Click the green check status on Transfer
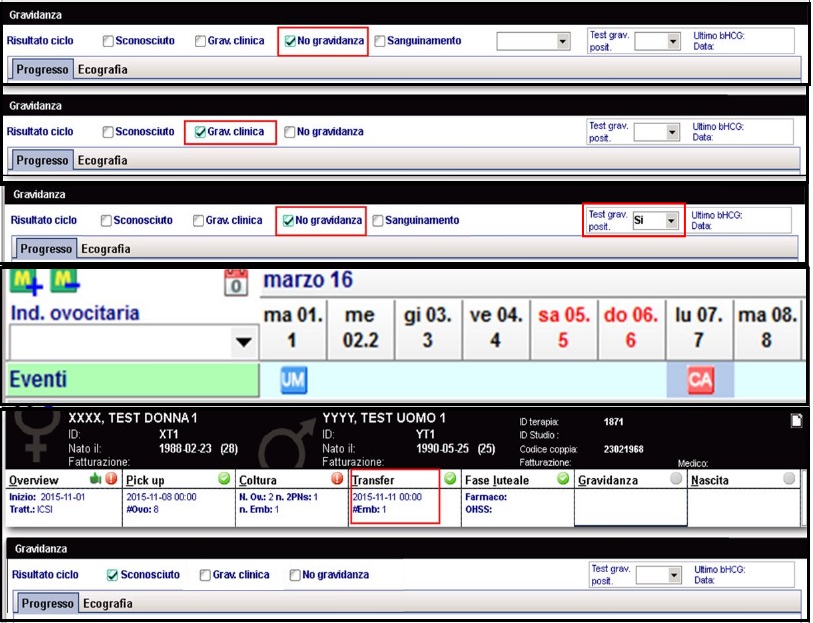Screen dimensions: 813x623 tap(450, 478)
